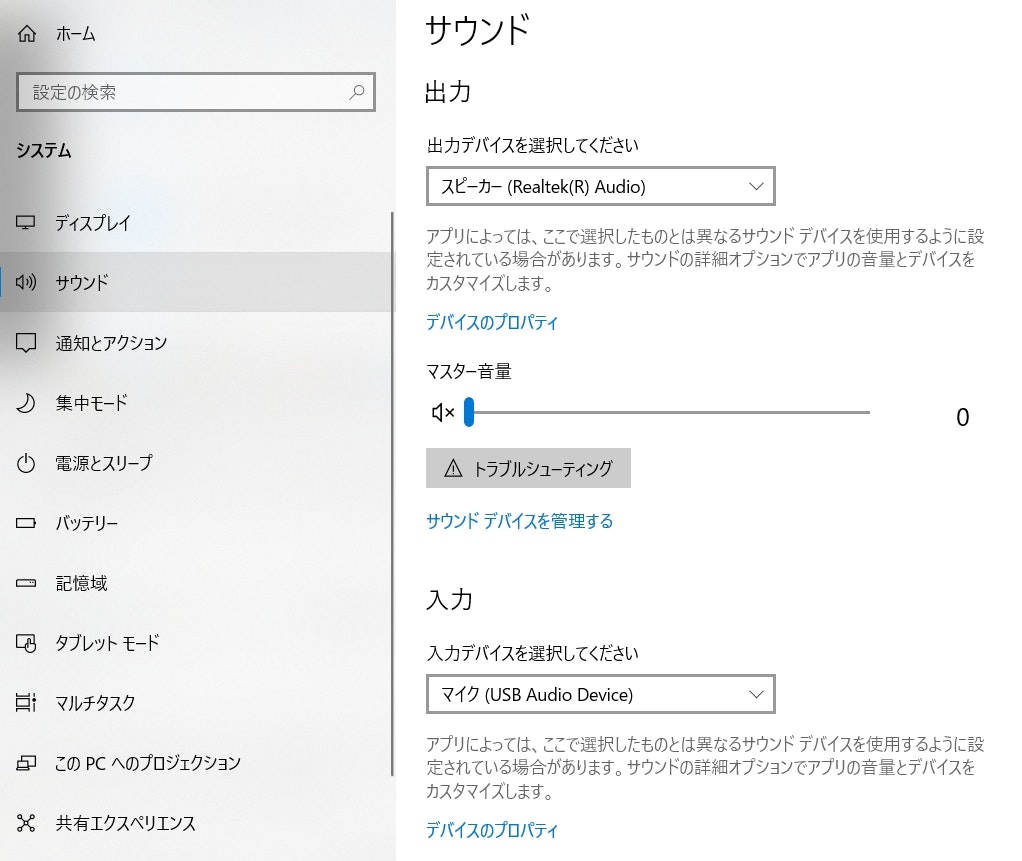
Task: Select 通知とアクション in the sidebar
Action: click(196, 343)
